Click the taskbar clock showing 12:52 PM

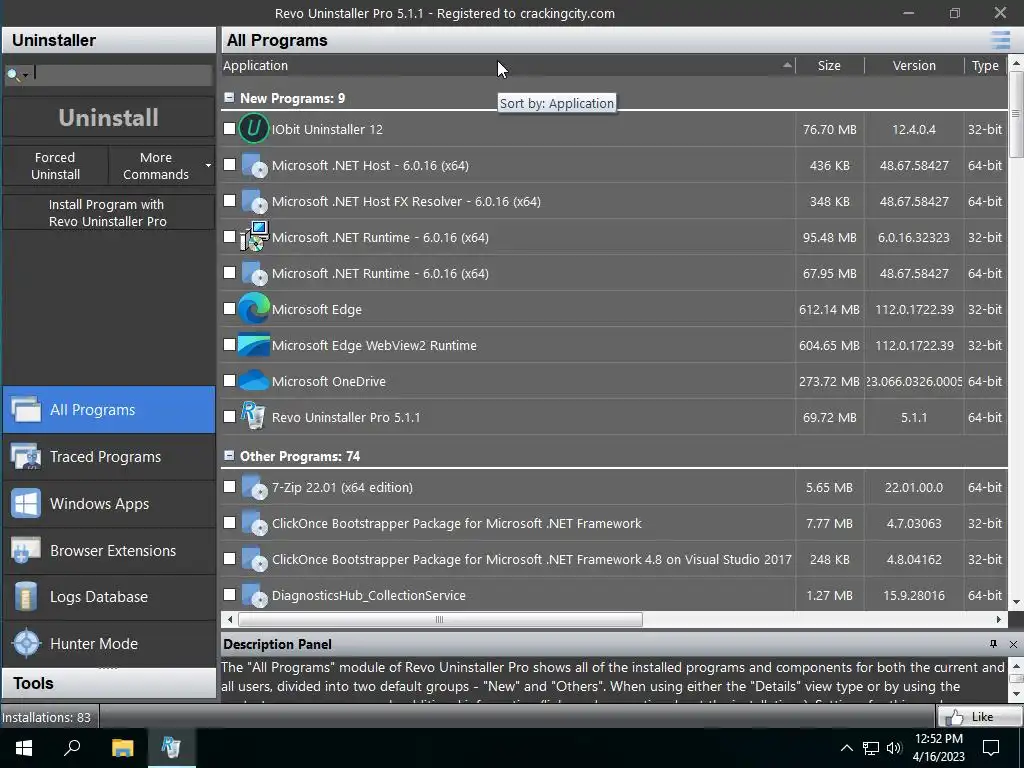coord(938,748)
